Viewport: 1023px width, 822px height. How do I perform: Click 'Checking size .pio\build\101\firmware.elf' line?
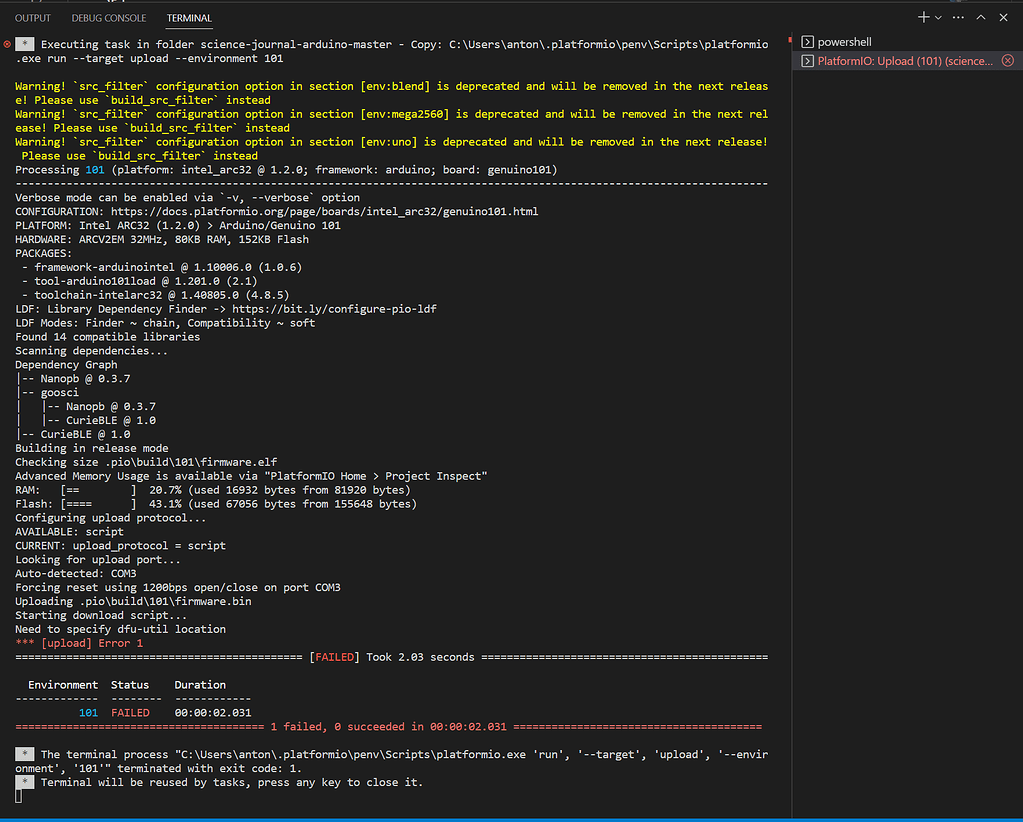tap(146, 462)
